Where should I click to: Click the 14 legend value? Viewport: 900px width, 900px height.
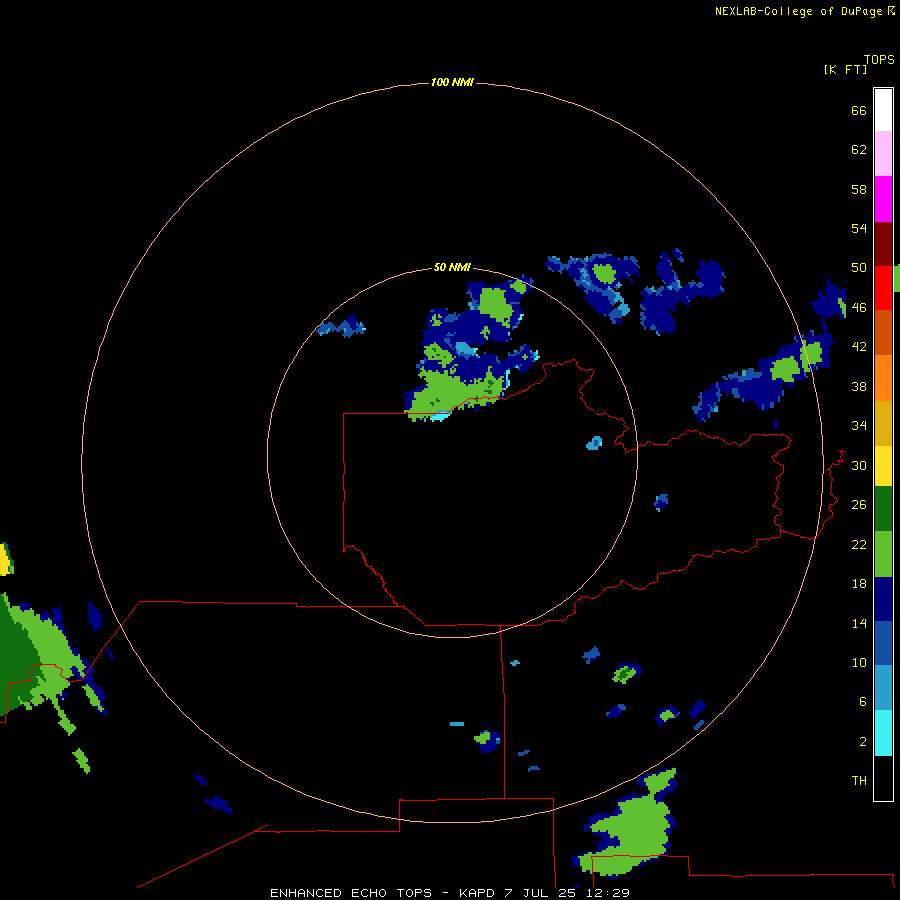pos(859,623)
